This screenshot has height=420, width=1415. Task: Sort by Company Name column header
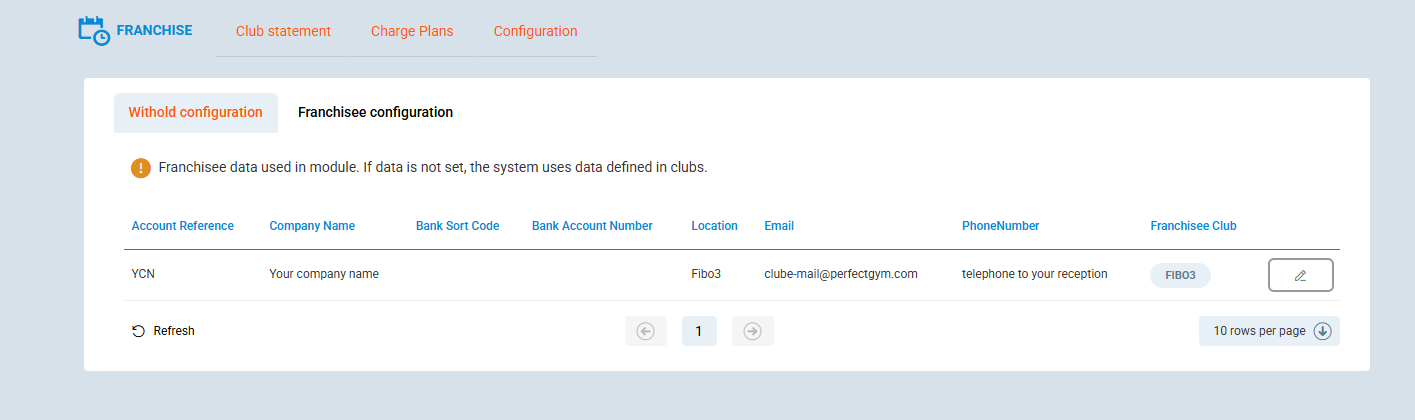[312, 226]
